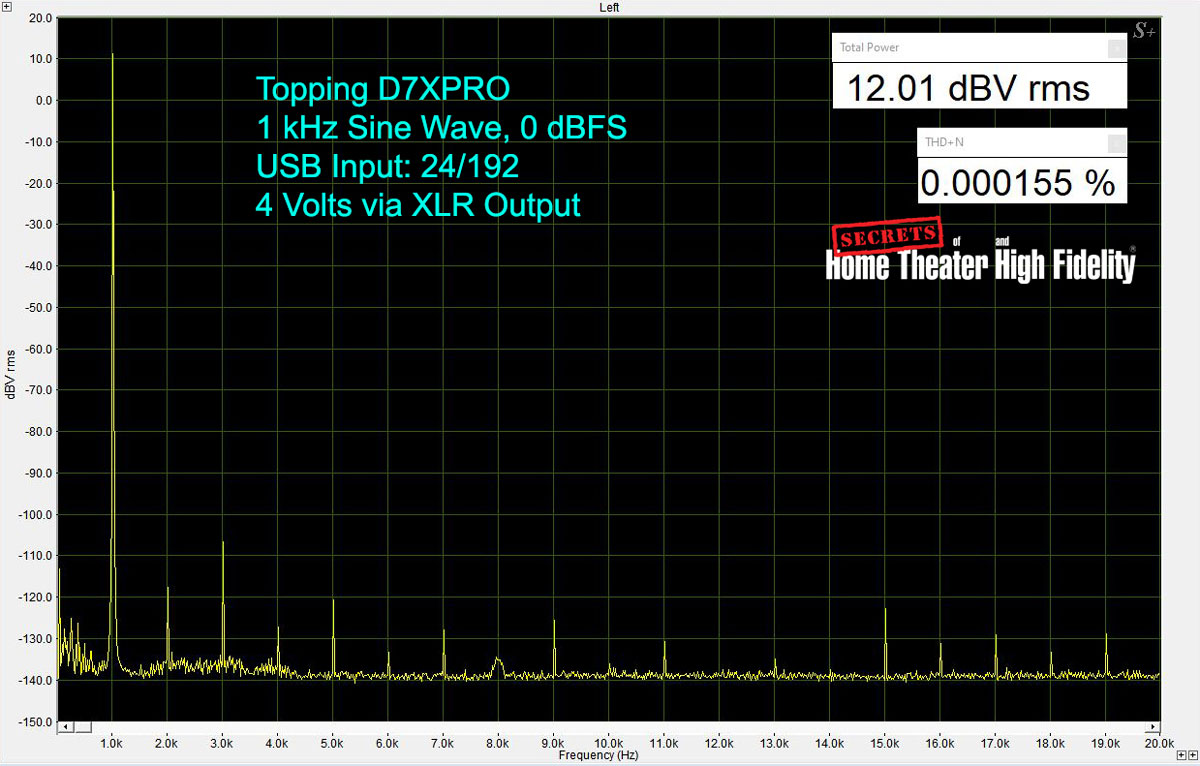This screenshot has width=1200, height=766.
Task: Click the S+ icon in graph corner
Action: point(1143,31)
